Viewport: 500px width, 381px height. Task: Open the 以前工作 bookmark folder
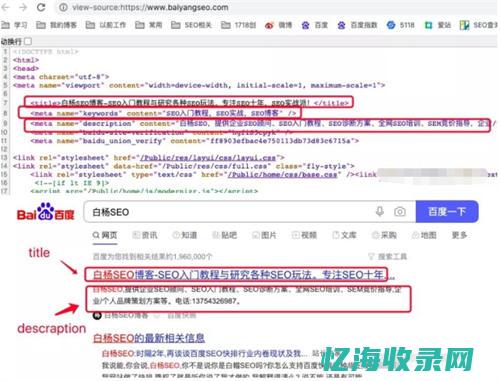(106, 25)
